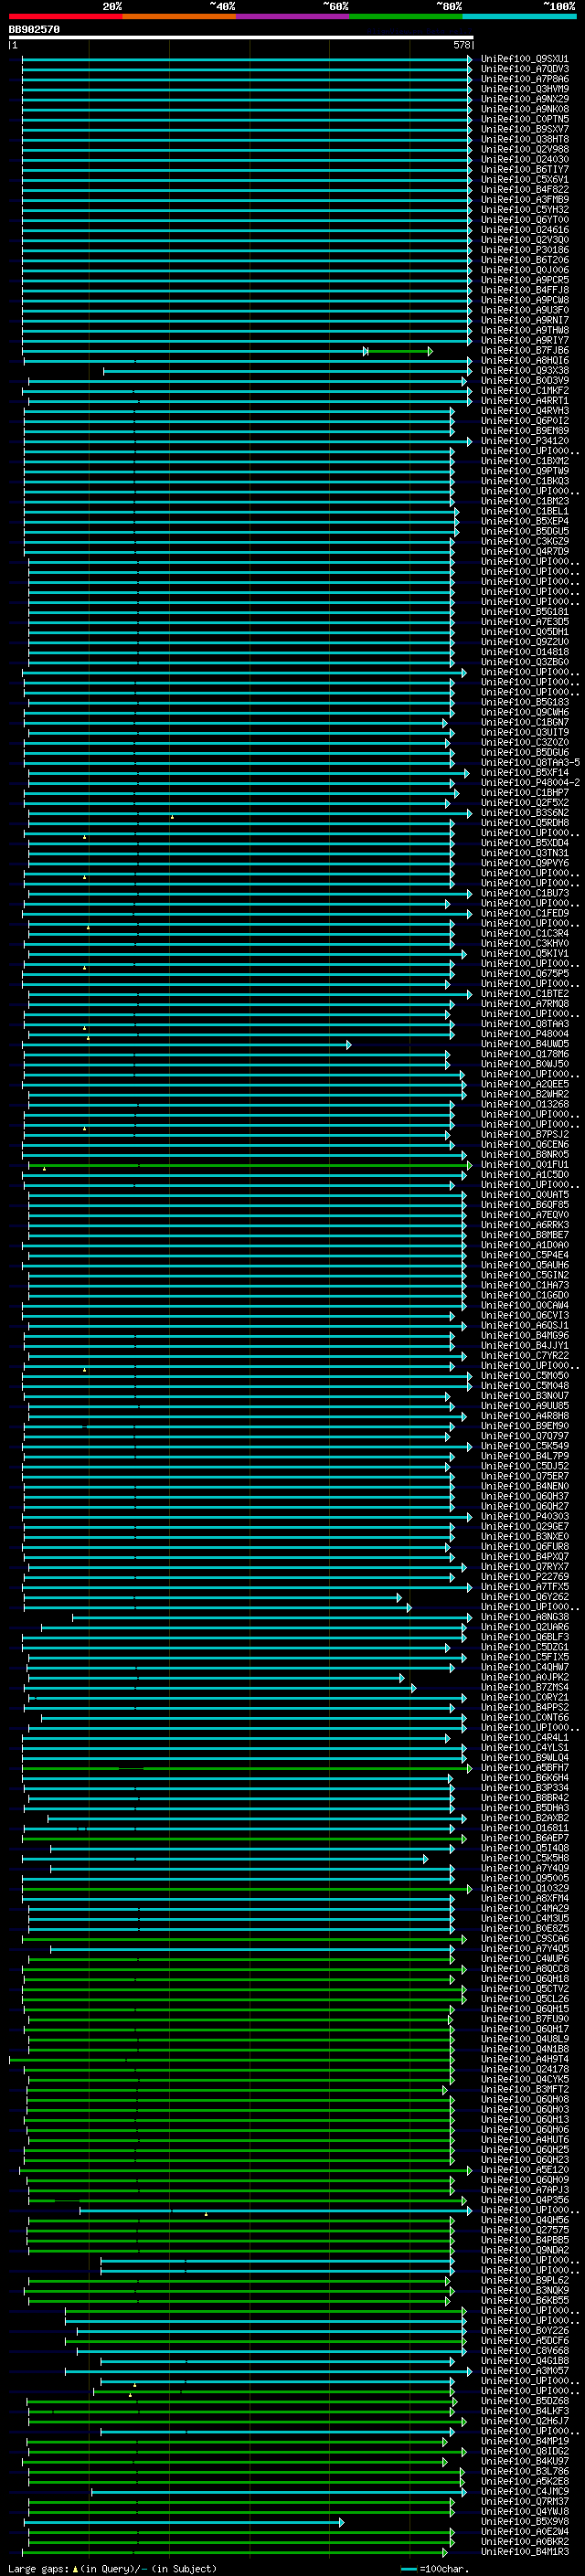585x2576 pixels.
Task: Open hit UniRef100_Q9PTW9
Action: 524,471
